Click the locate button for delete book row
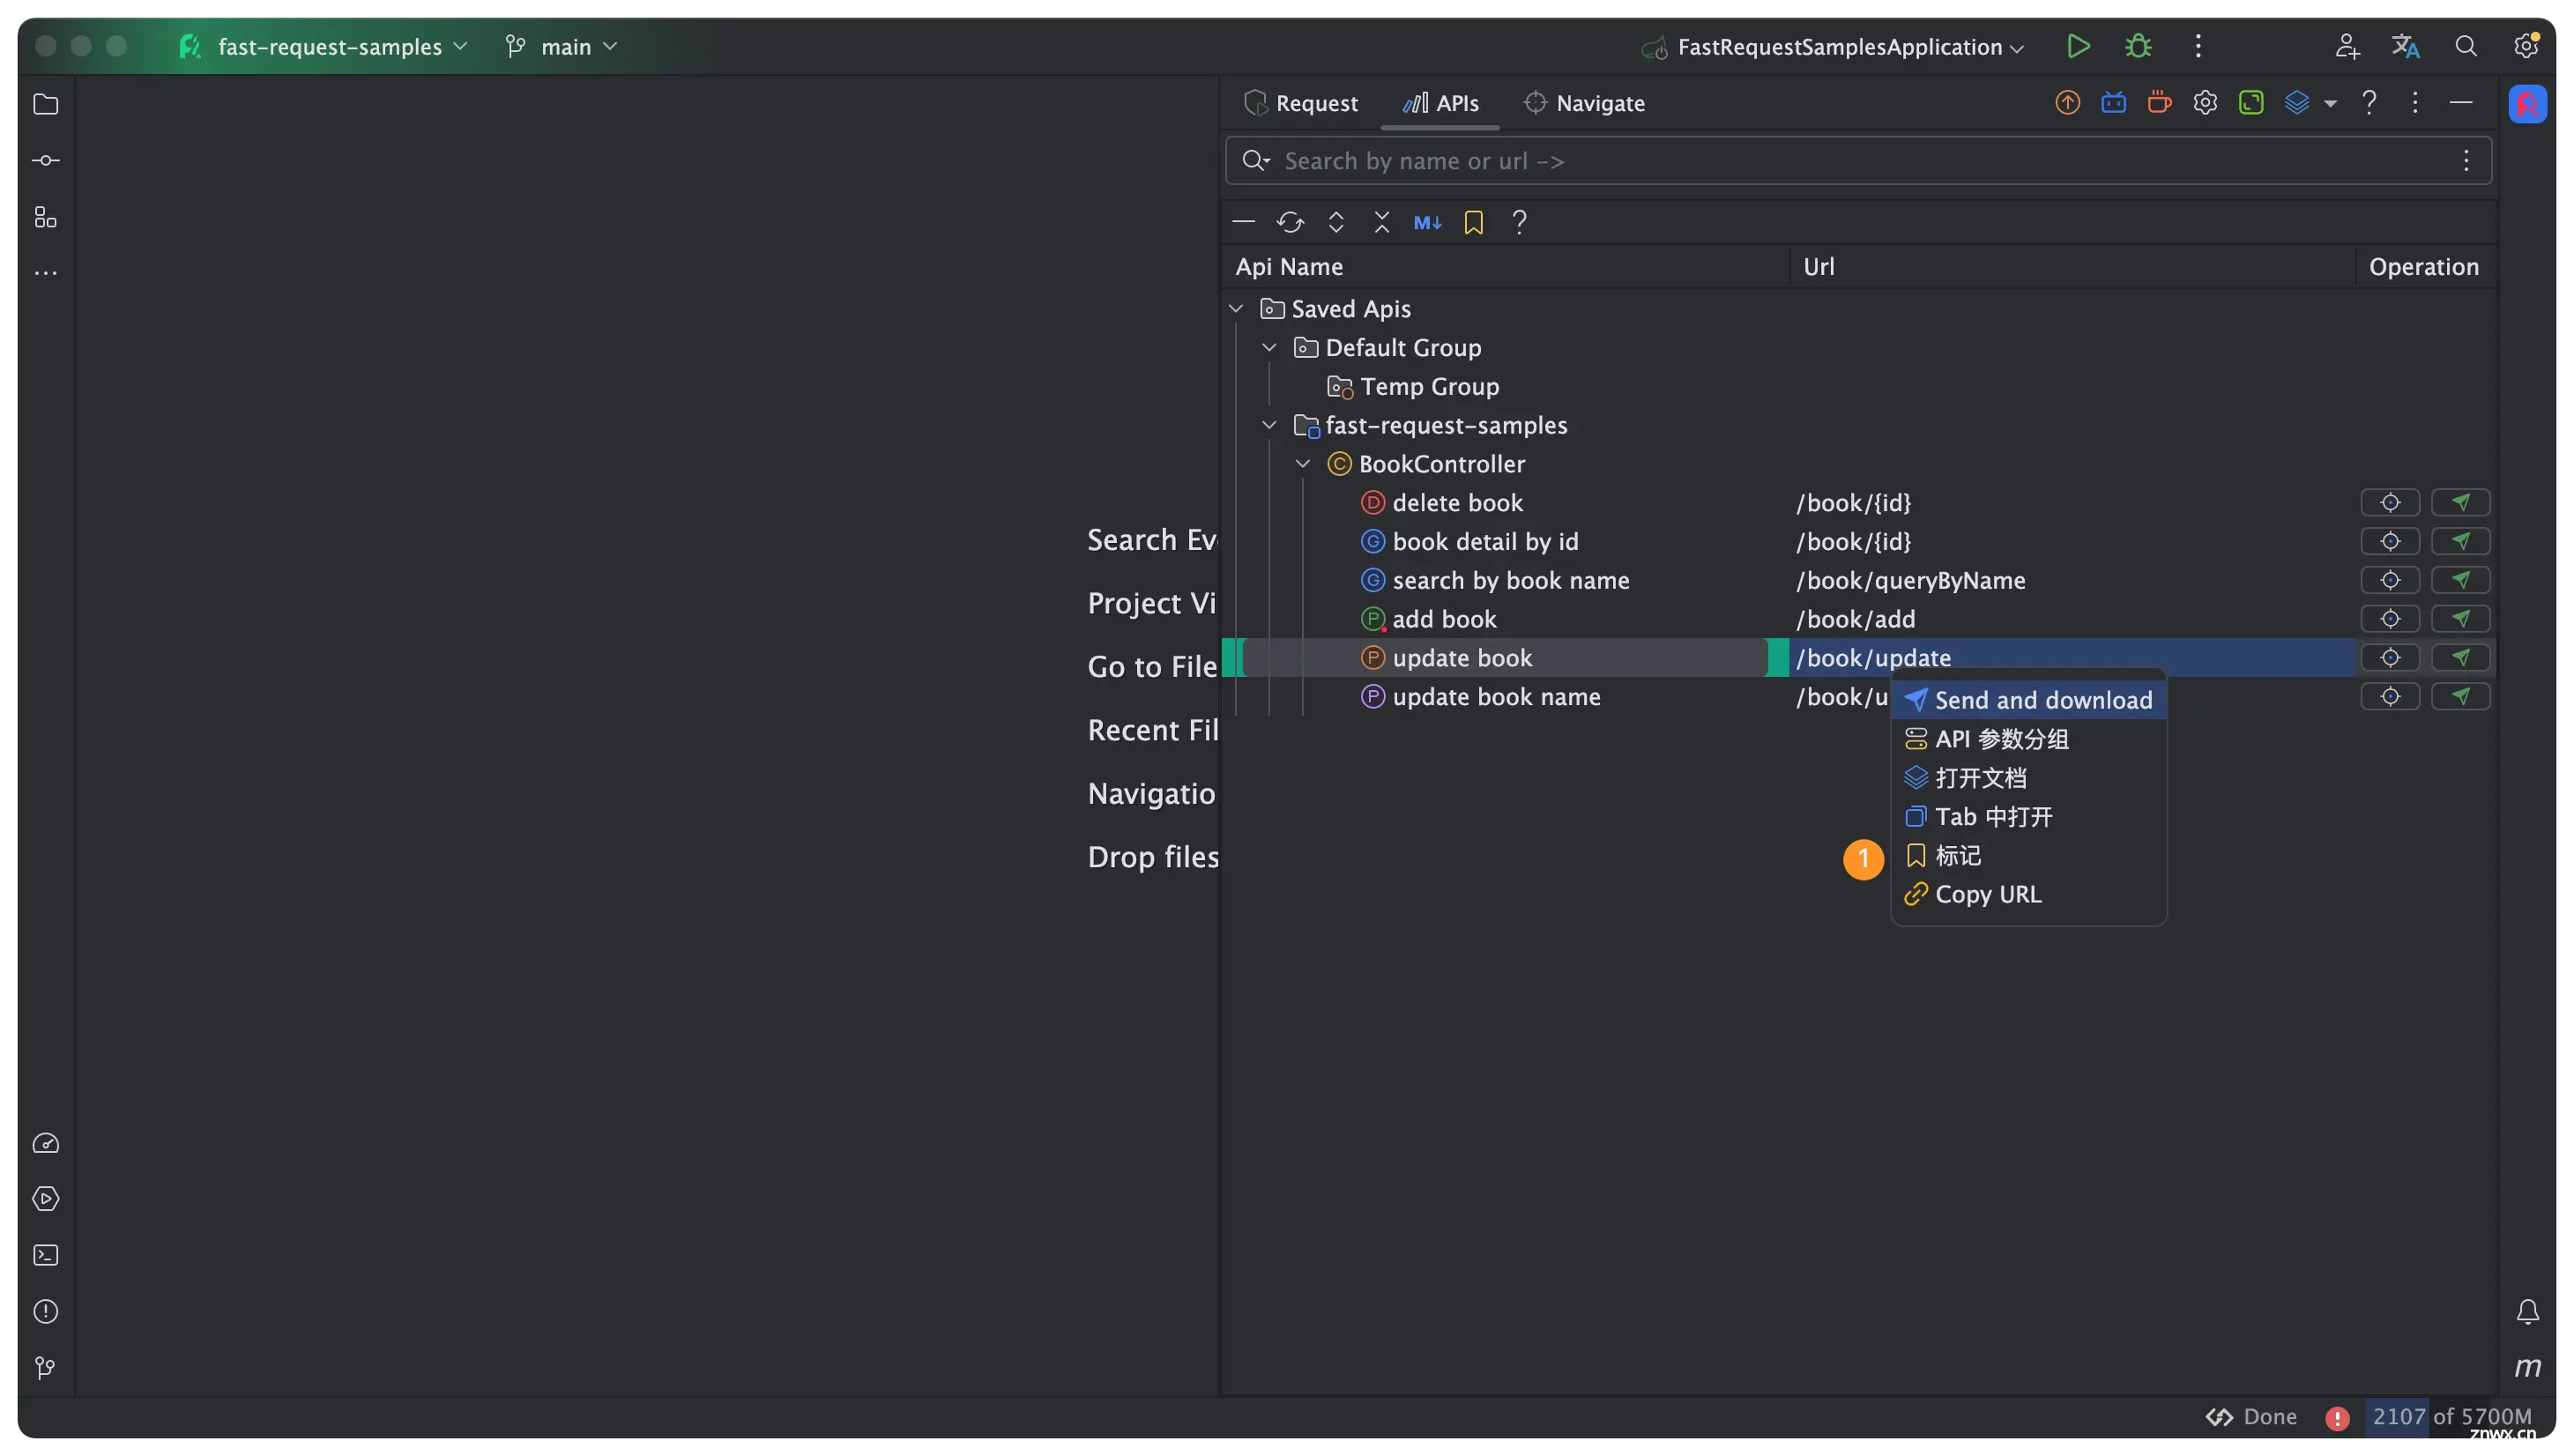This screenshot has width=2574, height=1456. point(2389,503)
